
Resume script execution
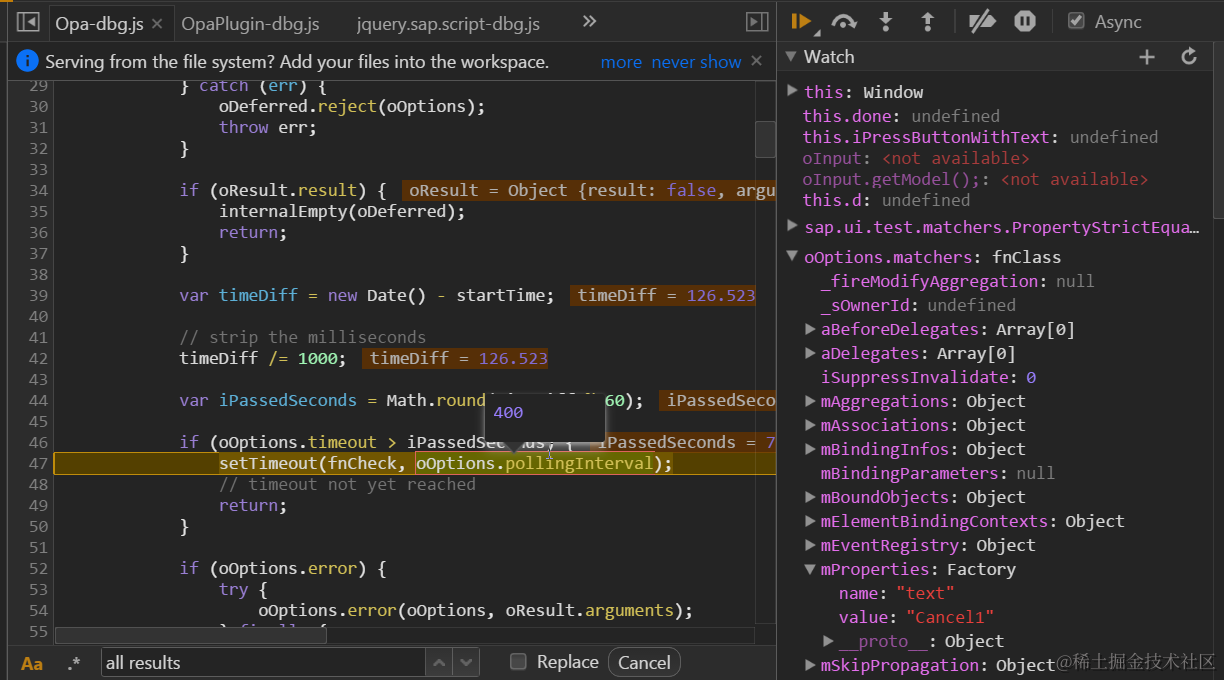pos(801,21)
